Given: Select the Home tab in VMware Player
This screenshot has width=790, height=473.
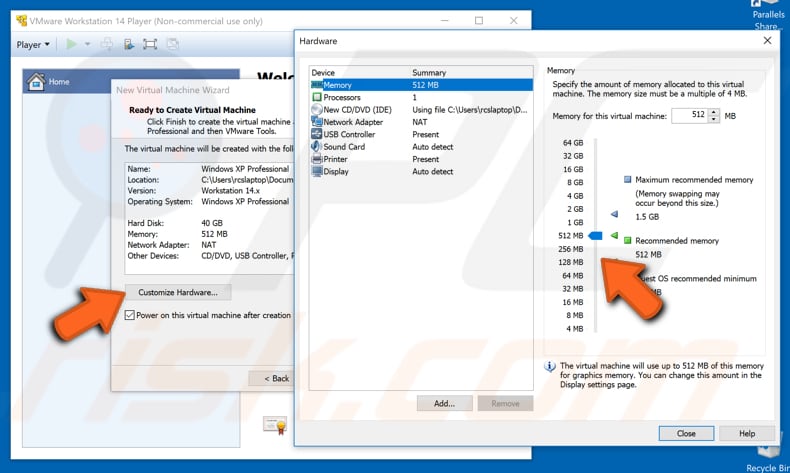Looking at the screenshot, I should coord(131,81).
